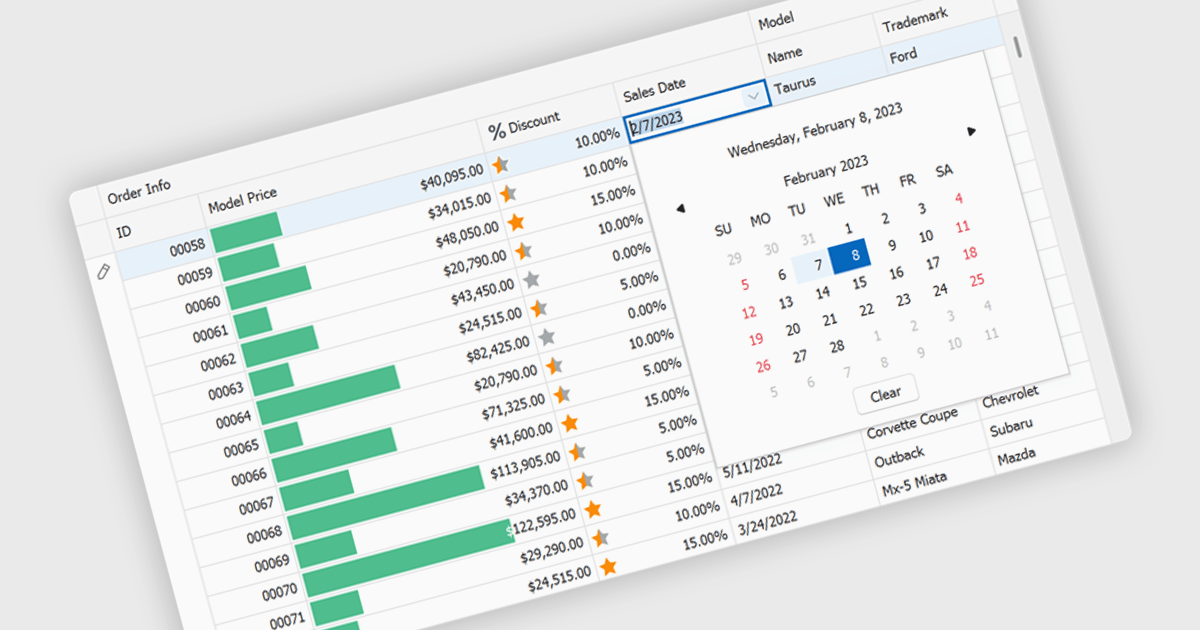Click the star icon next to $40,095.00
Screen dimensions: 1200x630
(x=500, y=164)
